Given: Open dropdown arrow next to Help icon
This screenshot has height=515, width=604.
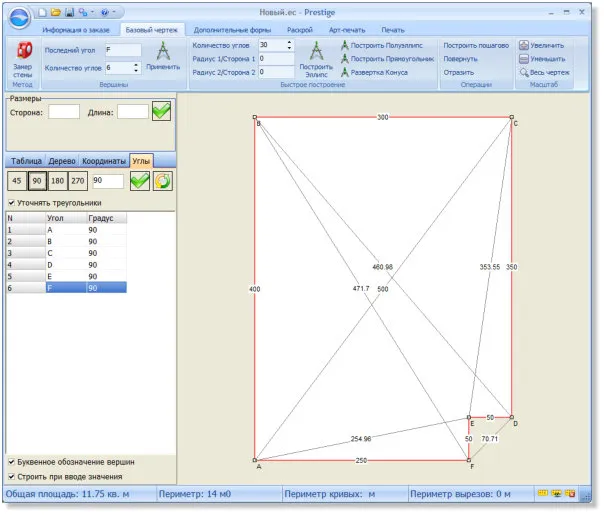Looking at the screenshot, I should pyautogui.click(x=114, y=12).
